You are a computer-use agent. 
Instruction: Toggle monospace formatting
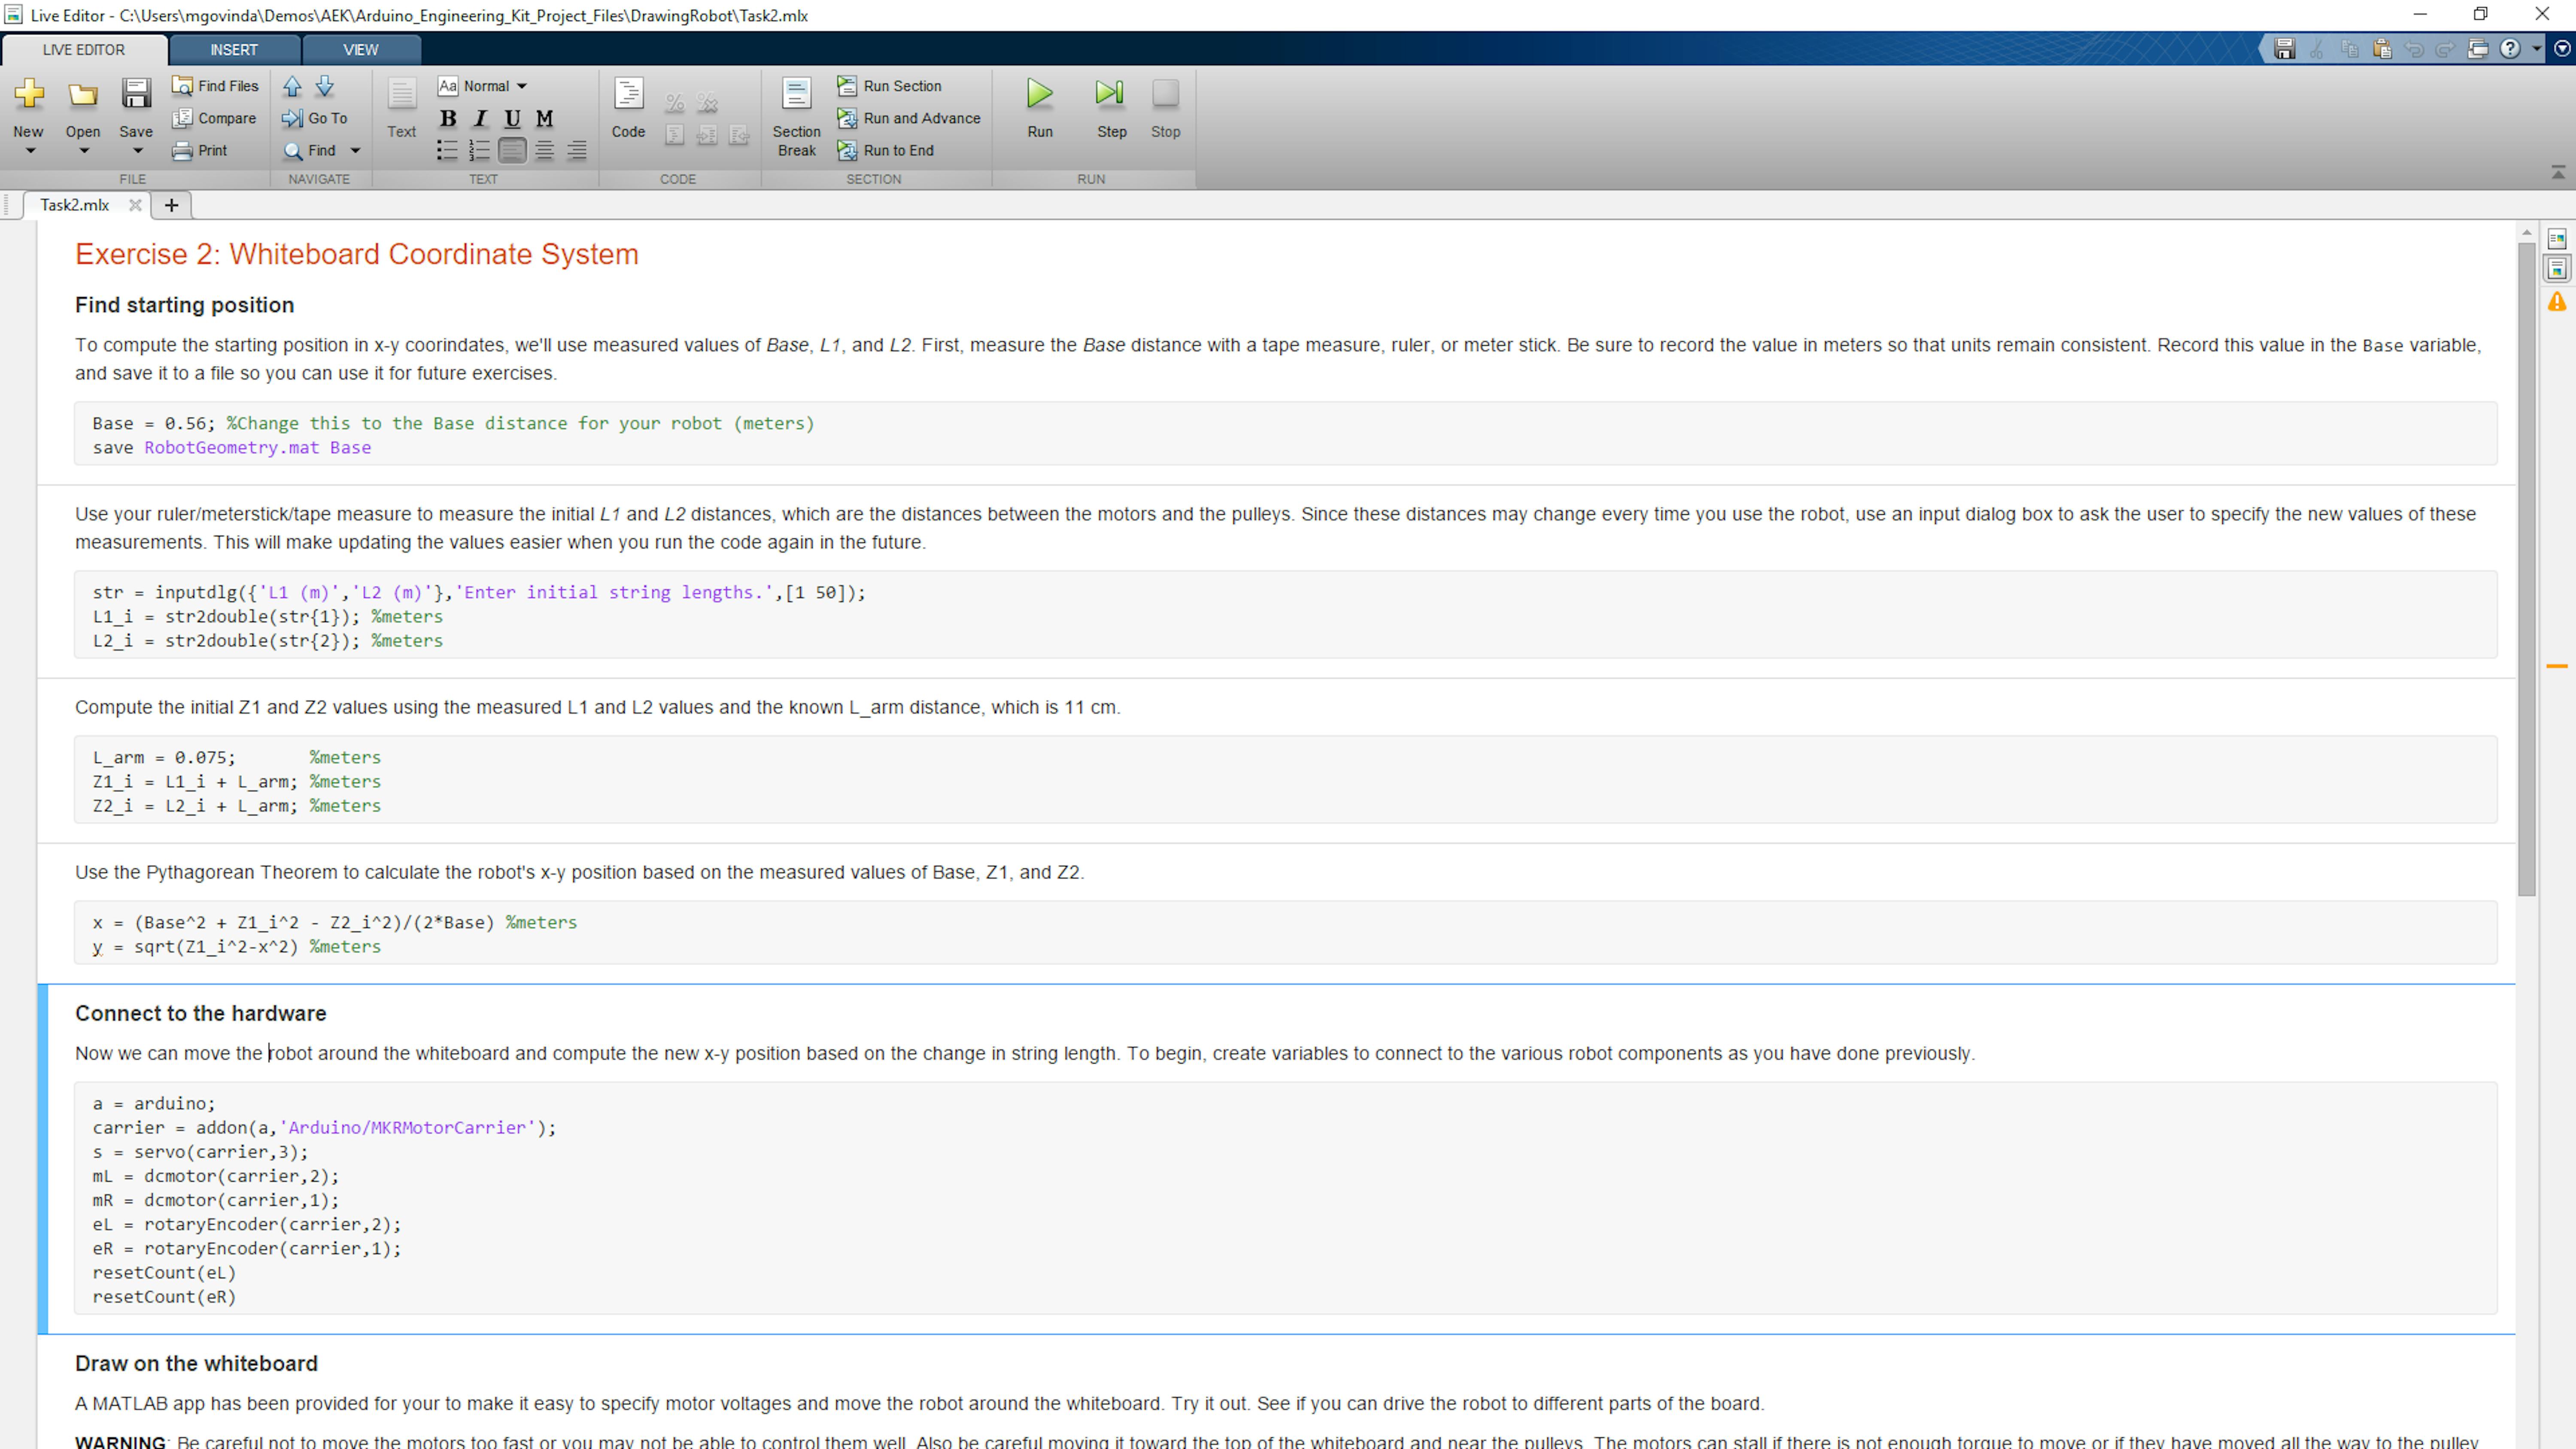[x=544, y=118]
